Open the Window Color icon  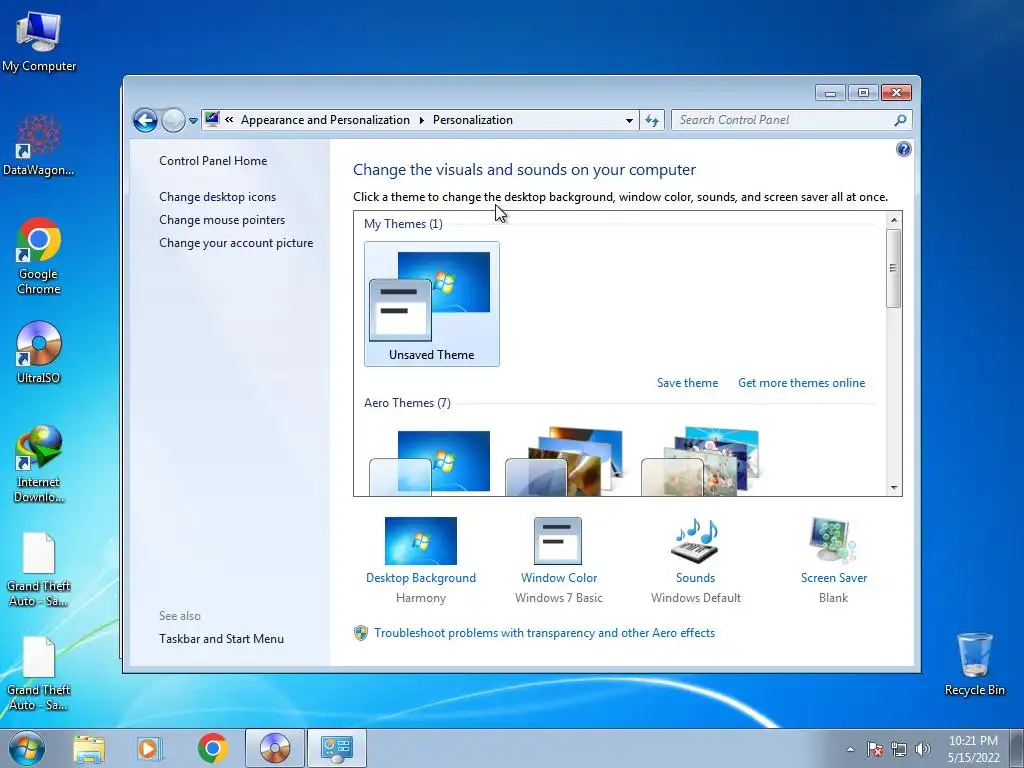click(x=558, y=541)
